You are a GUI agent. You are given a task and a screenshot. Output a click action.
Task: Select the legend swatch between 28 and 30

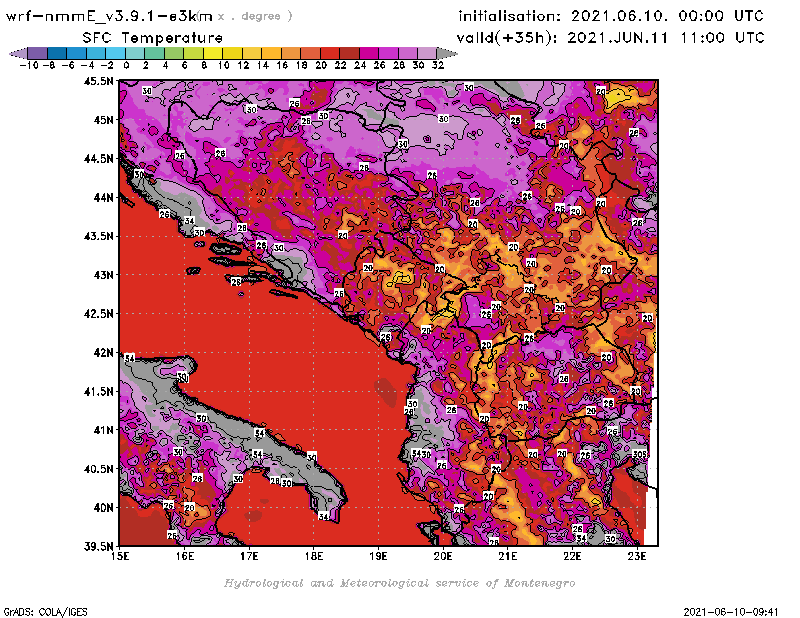[407, 53]
